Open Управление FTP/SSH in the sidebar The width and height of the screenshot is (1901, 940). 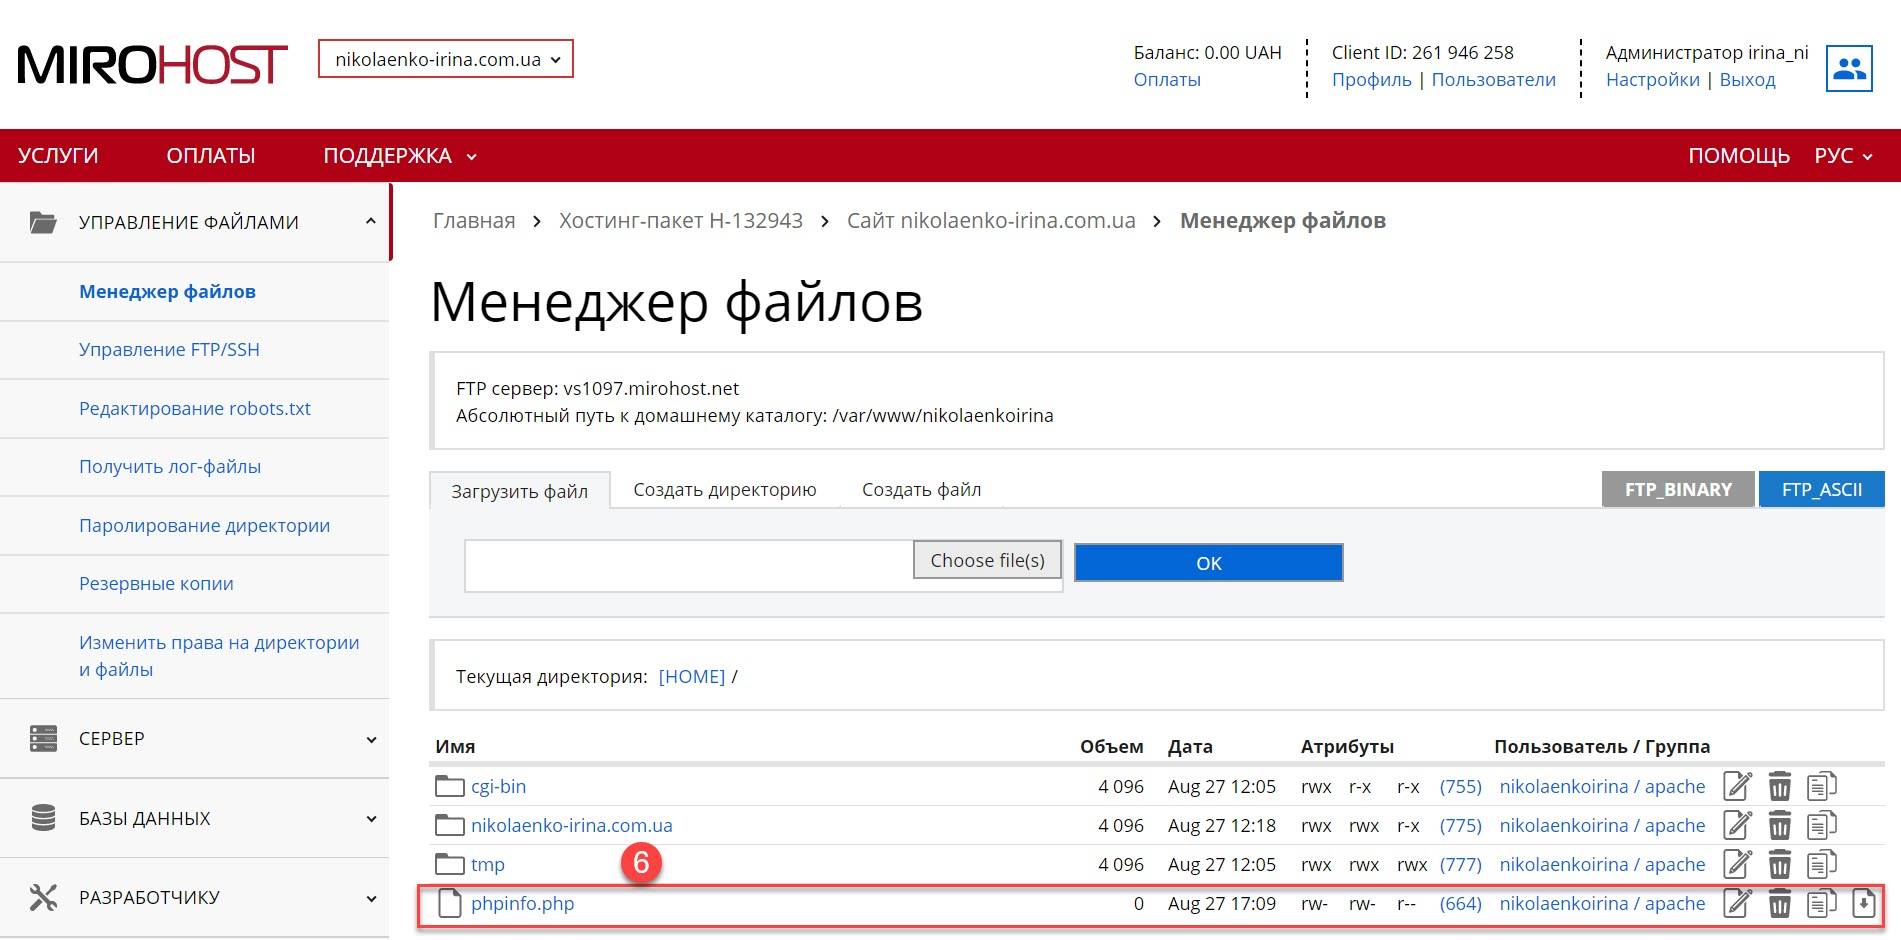169,350
